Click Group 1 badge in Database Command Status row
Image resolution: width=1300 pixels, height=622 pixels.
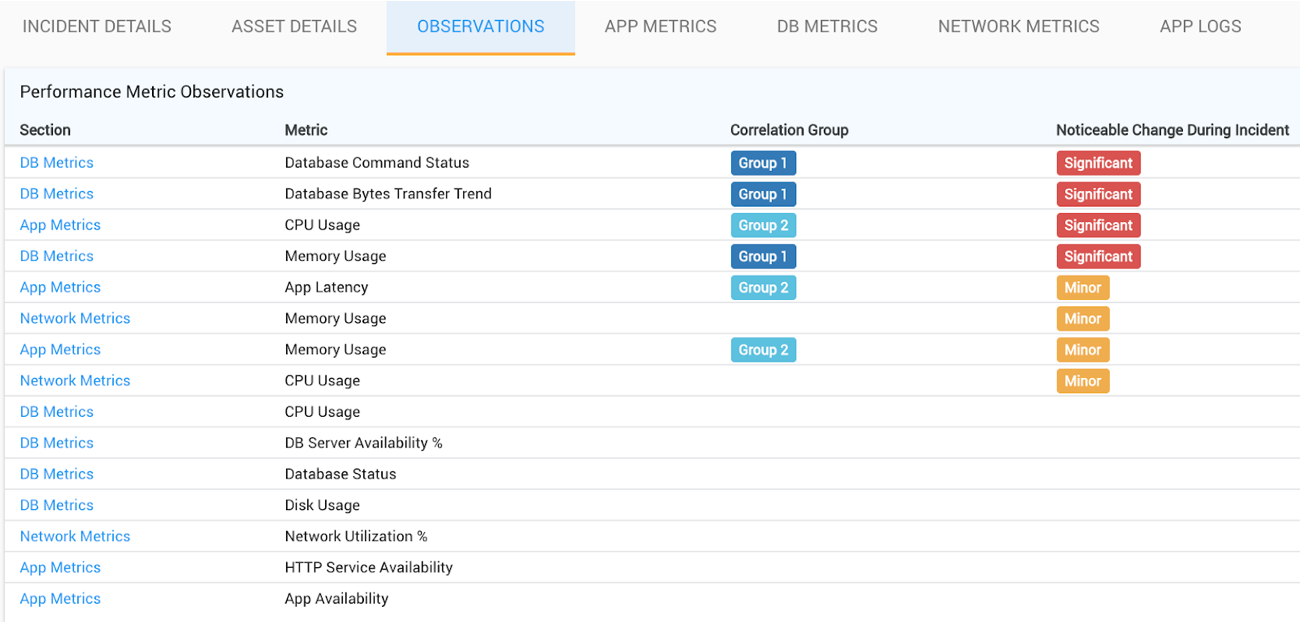click(763, 163)
